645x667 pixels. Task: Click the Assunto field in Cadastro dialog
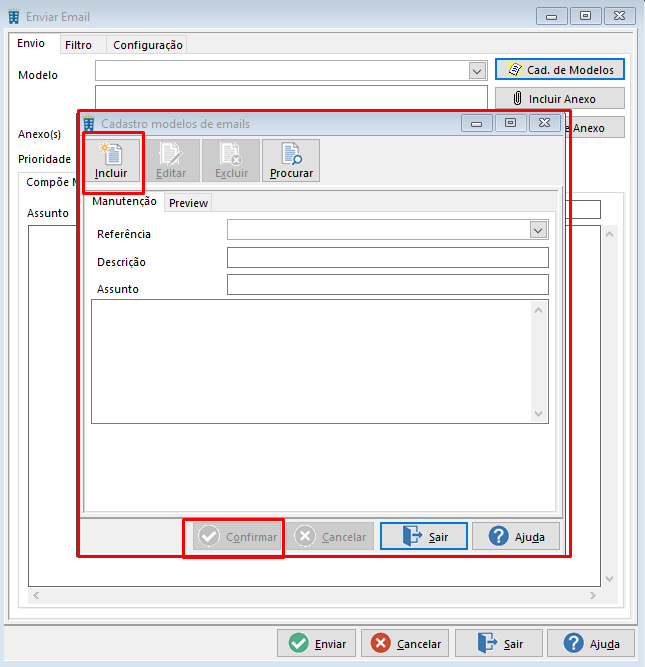coord(388,285)
